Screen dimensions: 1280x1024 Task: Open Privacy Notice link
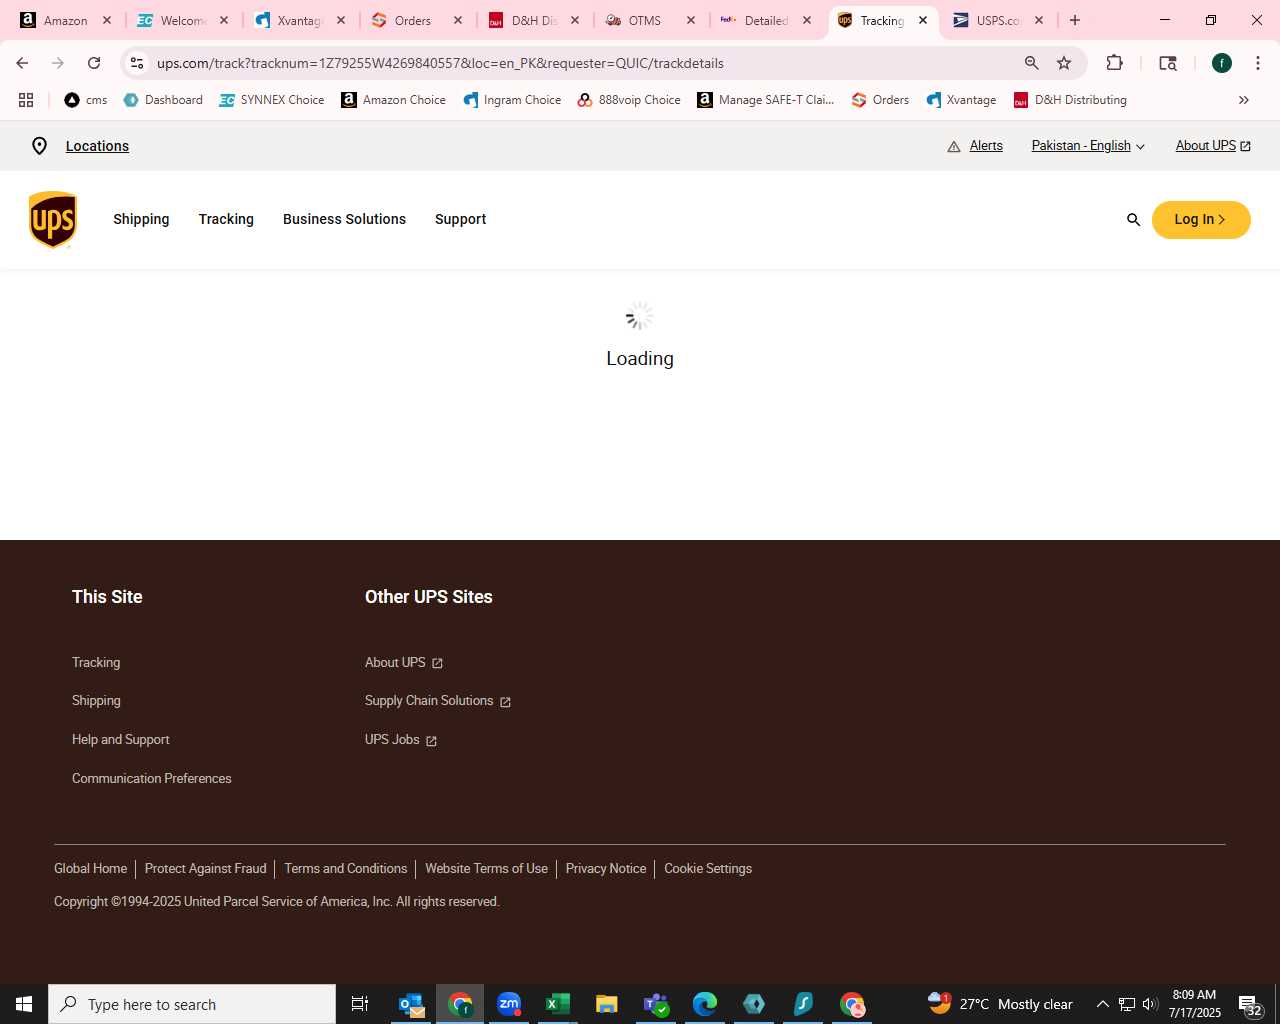tap(606, 869)
